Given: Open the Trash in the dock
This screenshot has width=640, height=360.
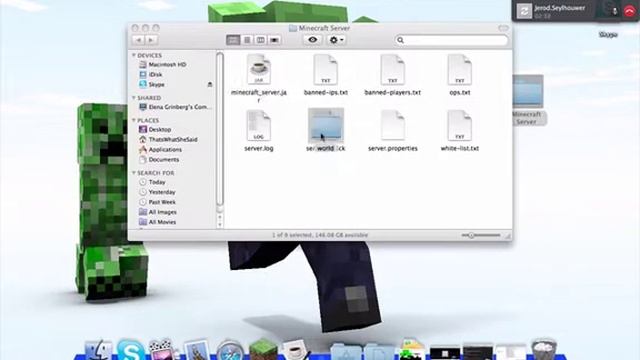Looking at the screenshot, I should [x=544, y=350].
